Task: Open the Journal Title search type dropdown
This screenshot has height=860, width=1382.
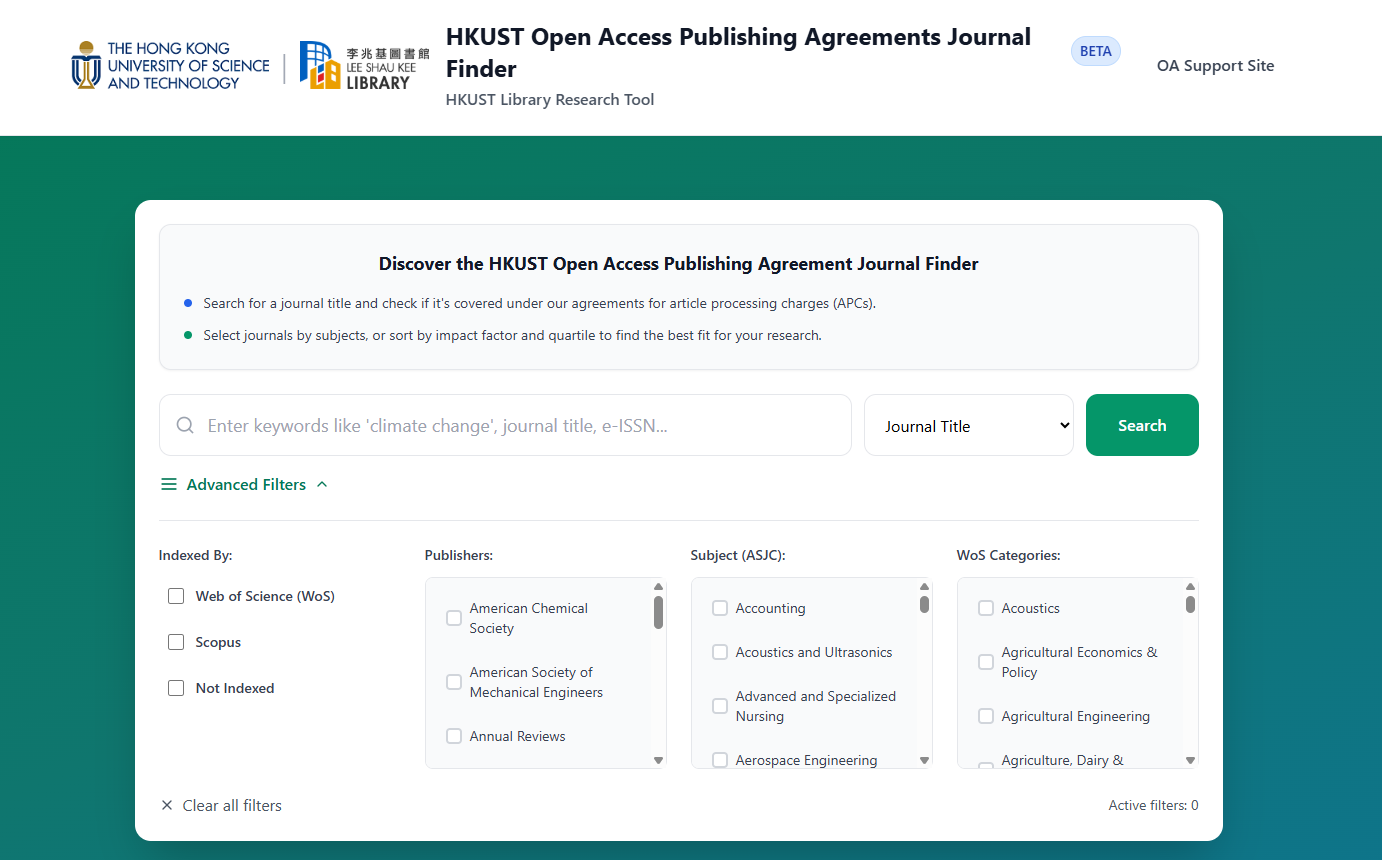Action: (x=968, y=426)
